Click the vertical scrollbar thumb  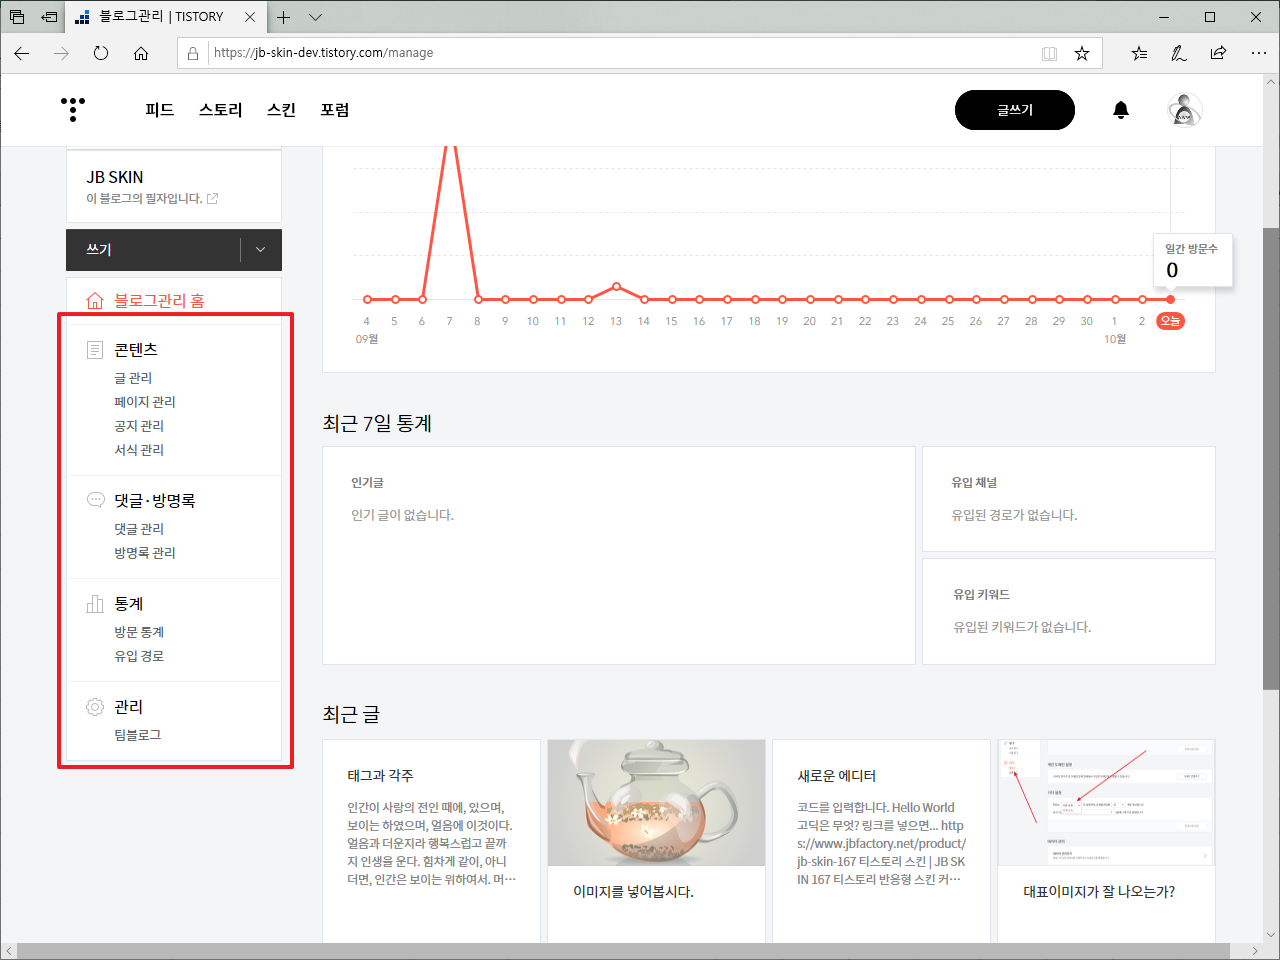(x=1271, y=458)
